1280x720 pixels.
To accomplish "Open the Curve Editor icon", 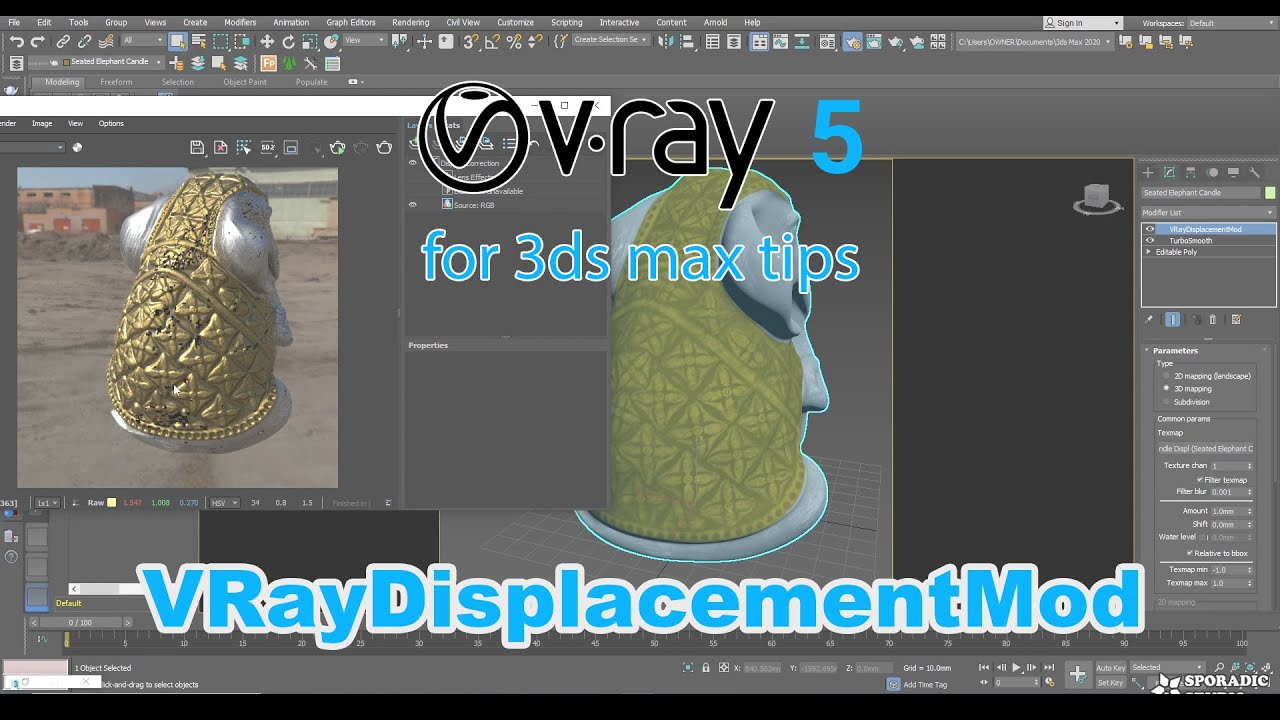I will click(x=781, y=41).
